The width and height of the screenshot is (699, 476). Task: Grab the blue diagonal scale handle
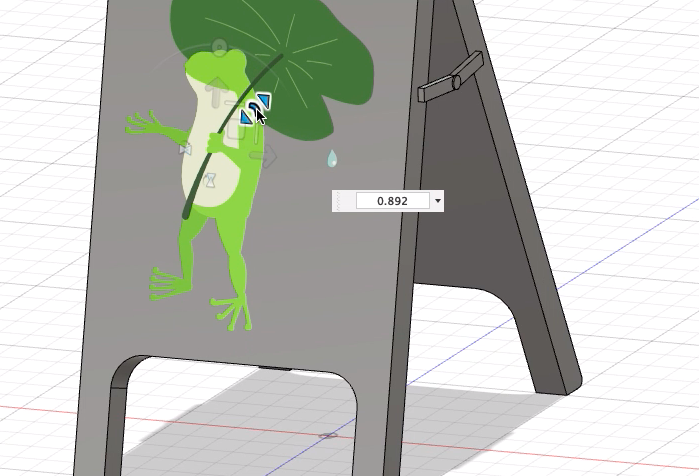pos(255,109)
